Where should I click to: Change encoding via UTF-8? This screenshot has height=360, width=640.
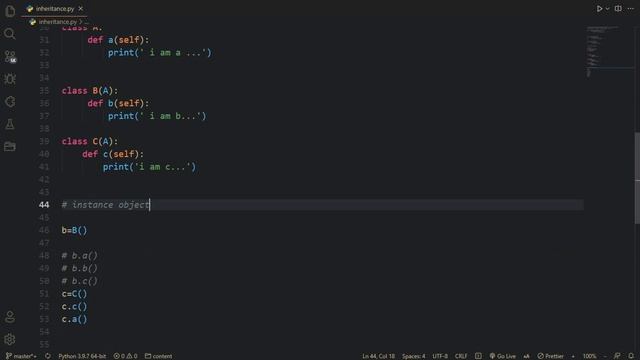(x=440, y=356)
